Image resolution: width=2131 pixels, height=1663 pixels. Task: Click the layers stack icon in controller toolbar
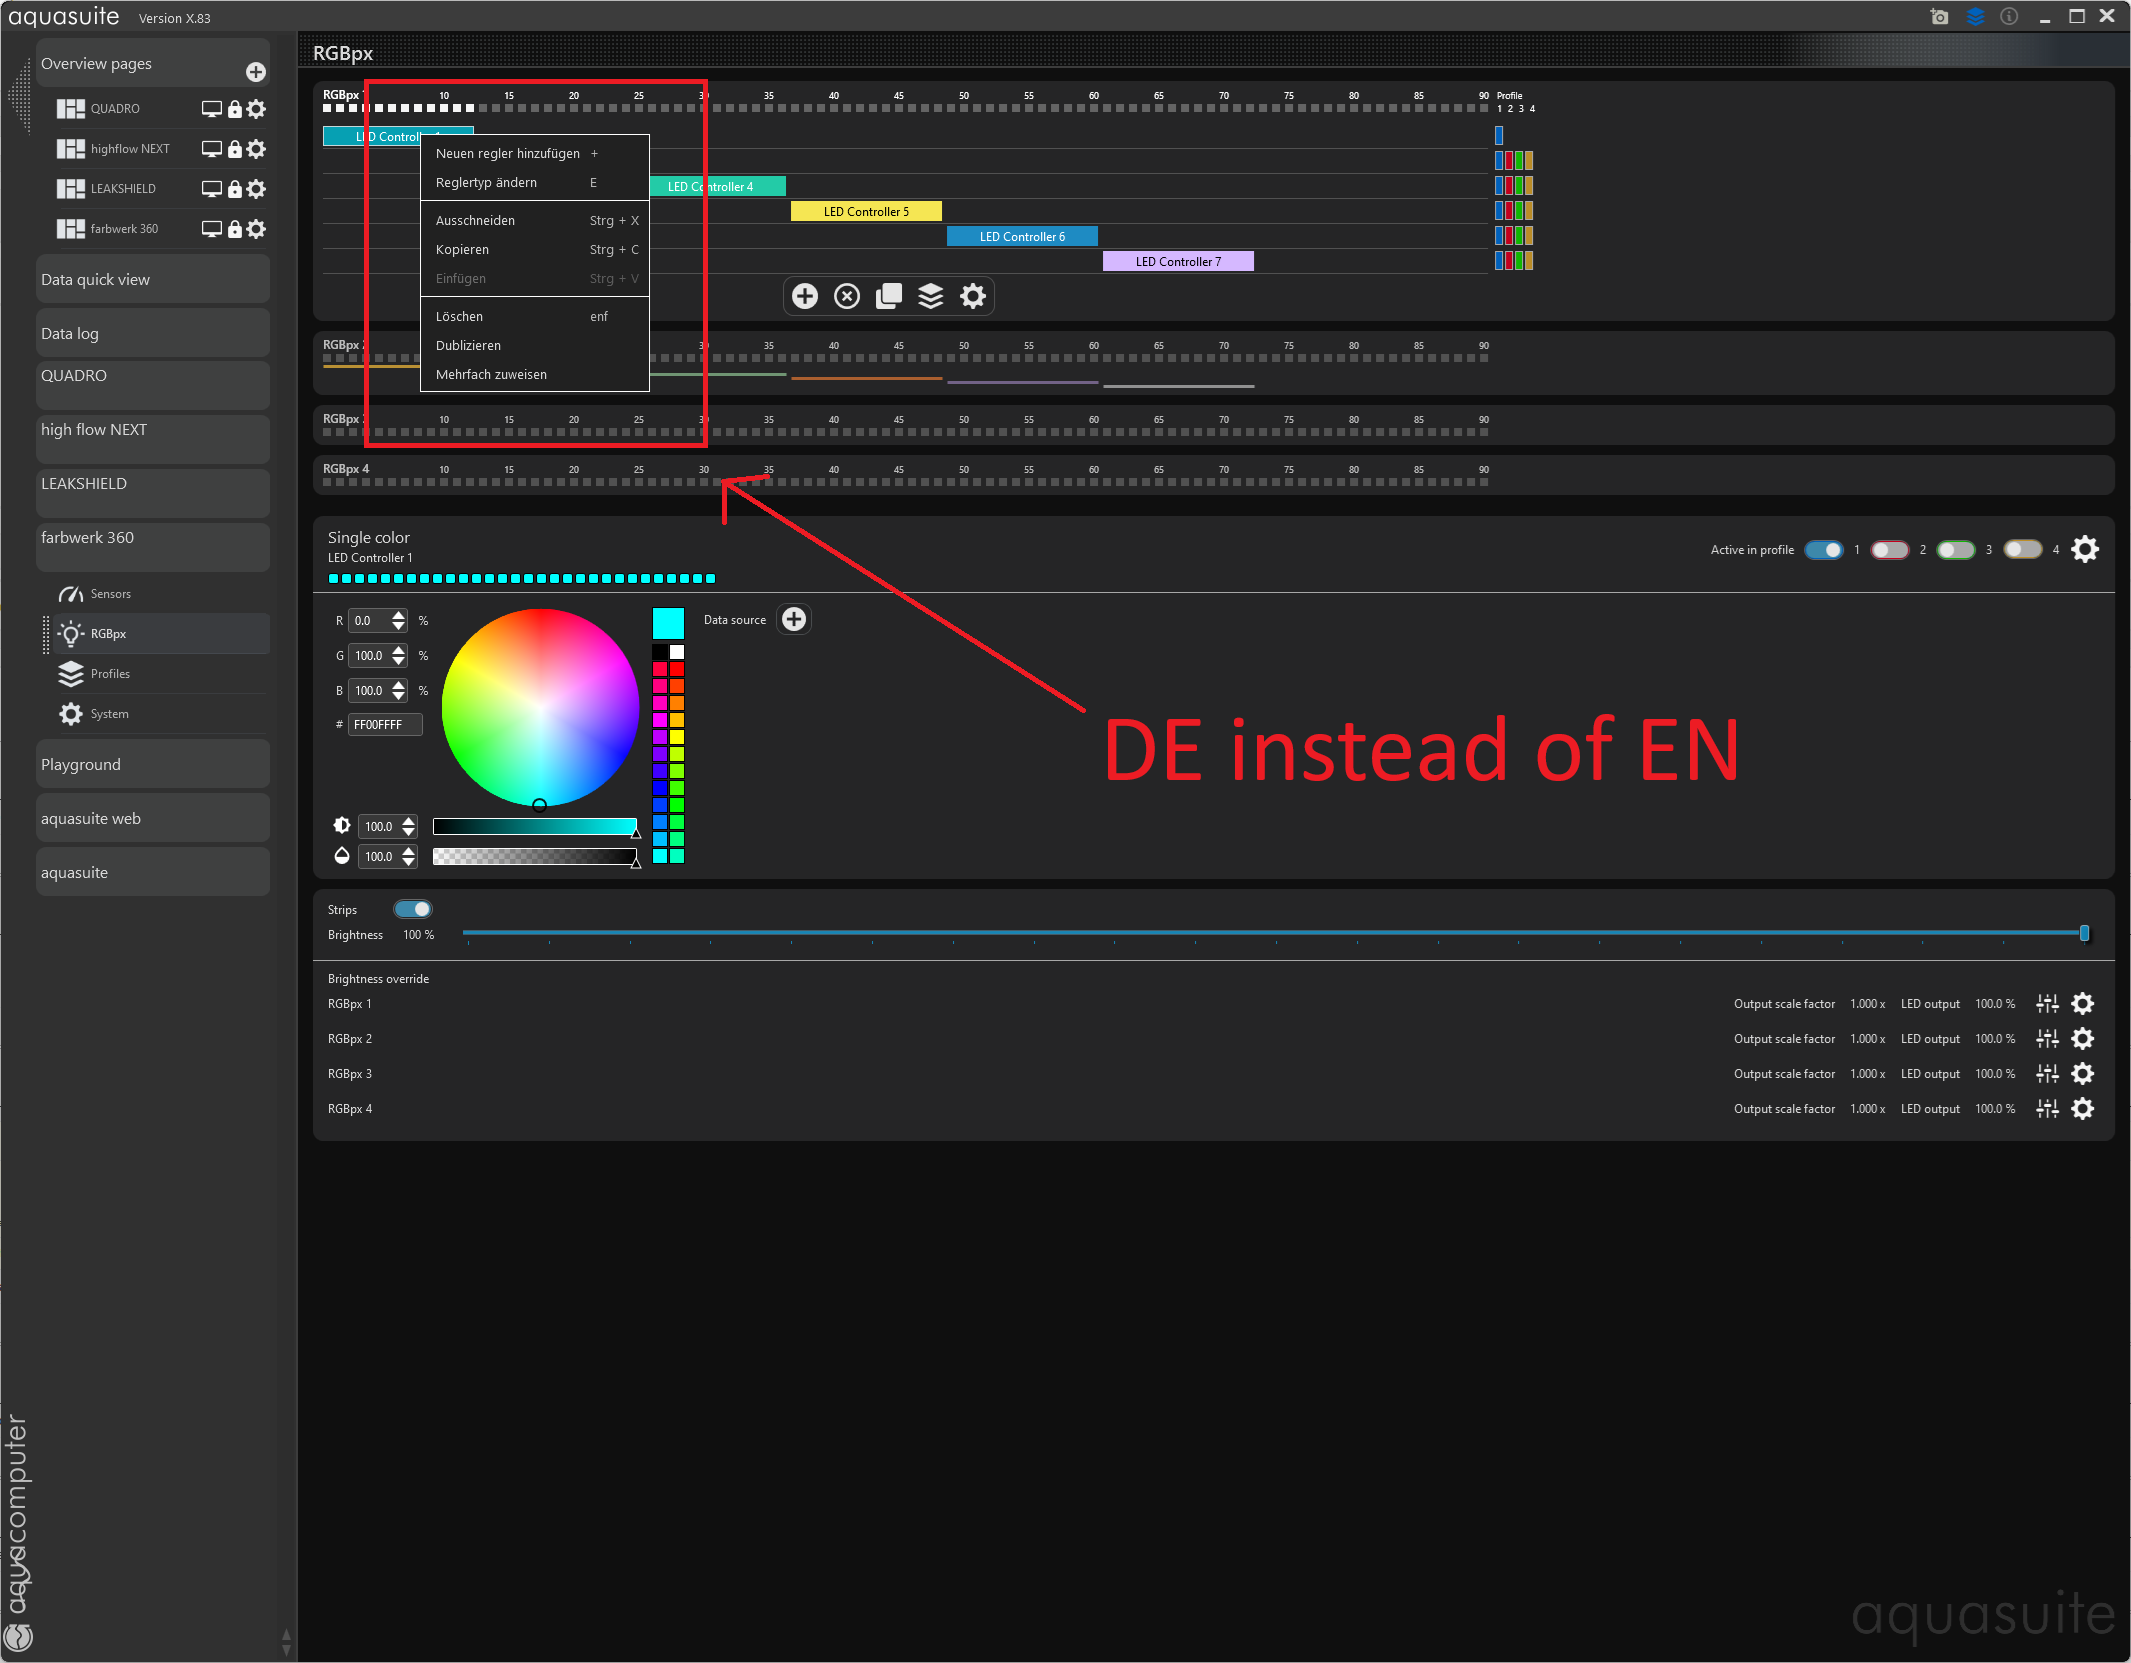point(931,296)
